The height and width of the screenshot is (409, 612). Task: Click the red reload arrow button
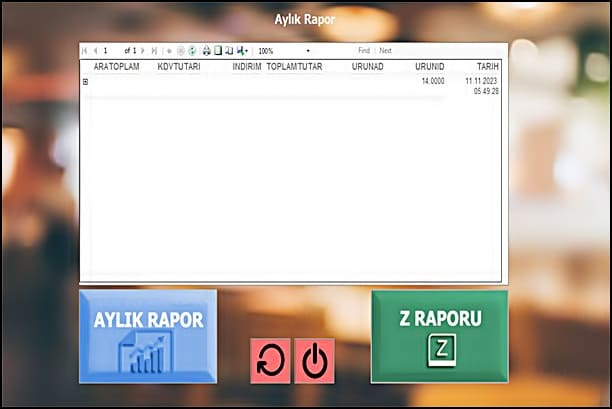click(270, 361)
